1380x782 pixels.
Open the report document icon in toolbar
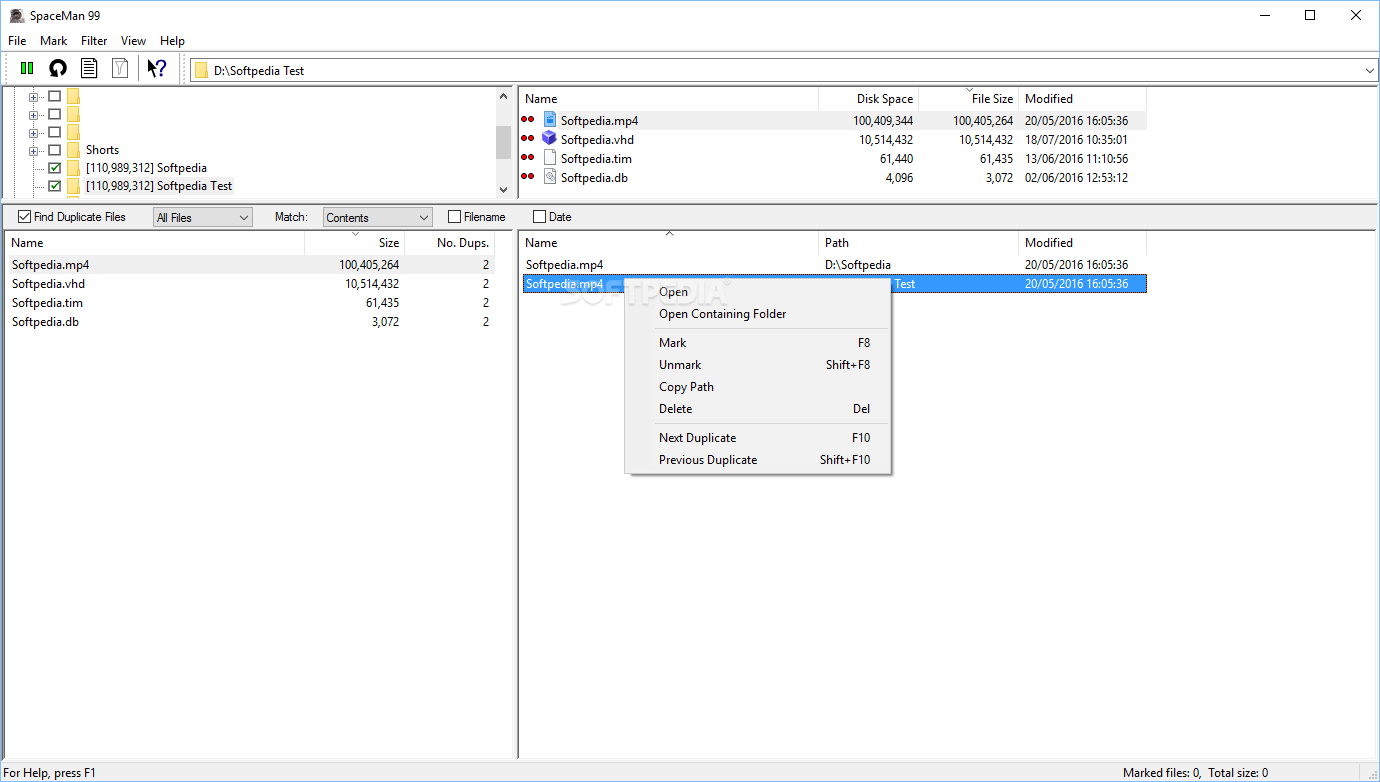(x=89, y=69)
